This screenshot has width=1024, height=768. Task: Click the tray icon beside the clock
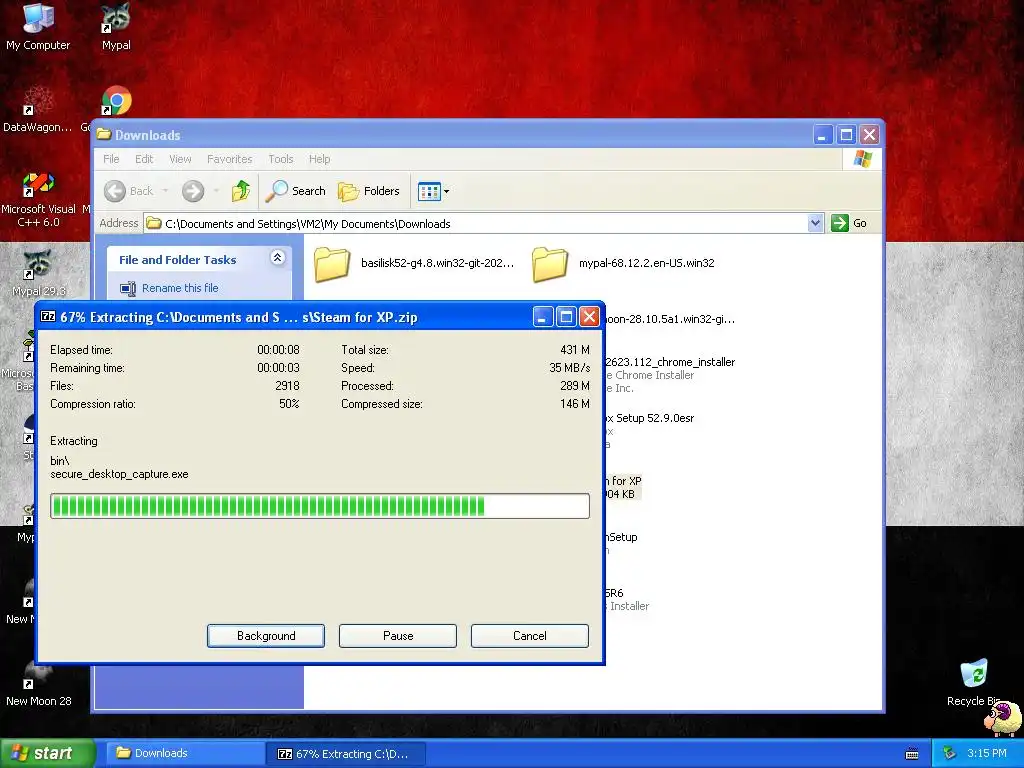949,754
